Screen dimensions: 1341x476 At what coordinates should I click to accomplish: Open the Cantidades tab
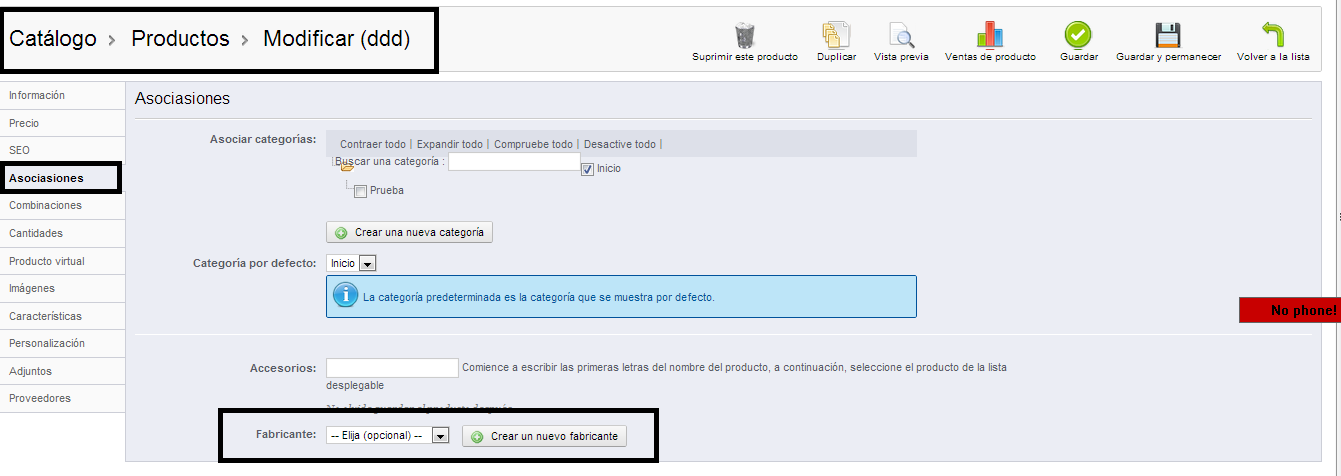[x=62, y=233]
